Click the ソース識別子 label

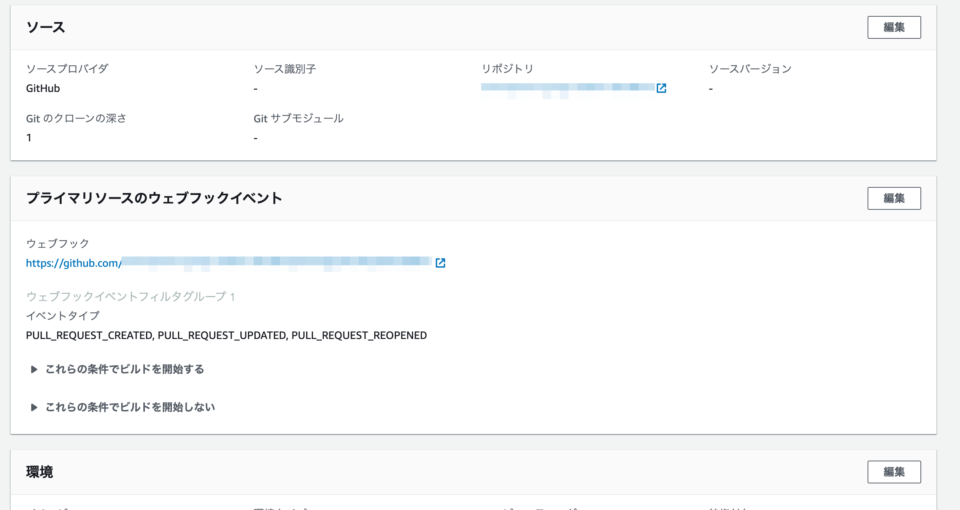tap(285, 69)
